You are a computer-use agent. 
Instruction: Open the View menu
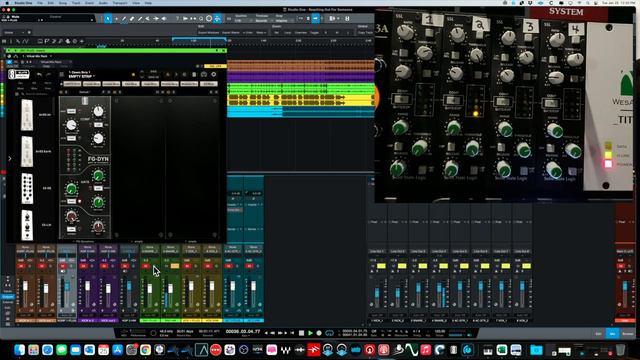click(x=136, y=3)
